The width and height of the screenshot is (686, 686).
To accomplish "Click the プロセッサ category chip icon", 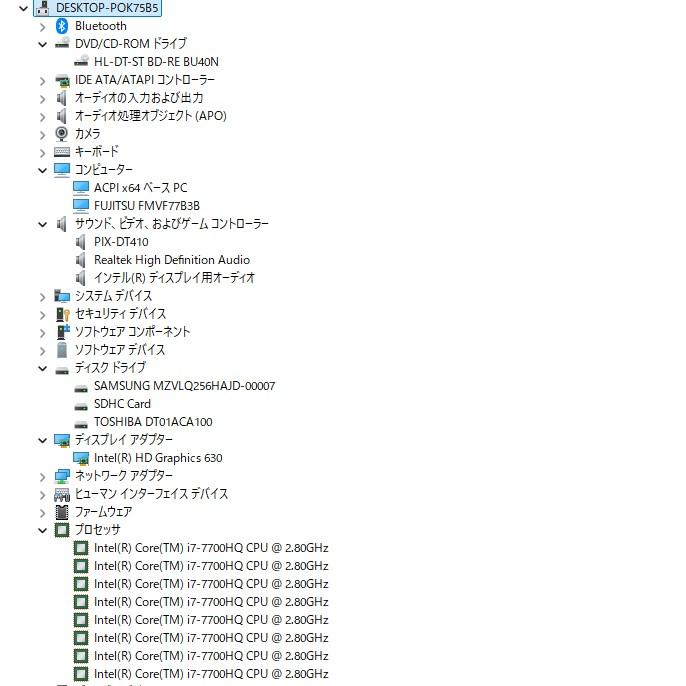I will (62, 530).
